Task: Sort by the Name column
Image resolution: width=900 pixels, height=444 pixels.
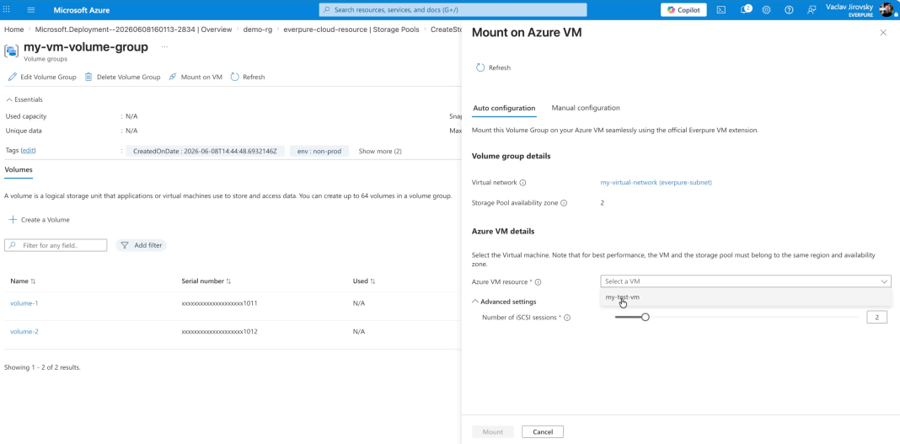Action: point(23,281)
